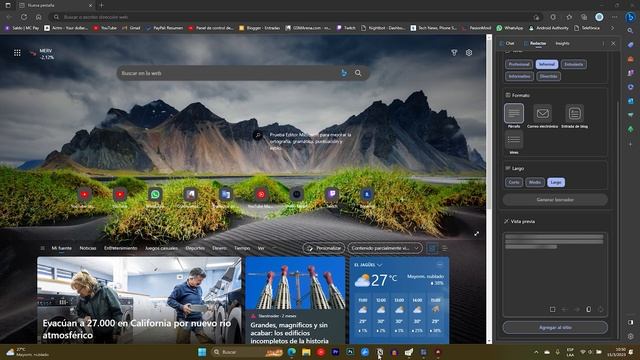Open browser favorites star icon
Screen dimensions: 640x360
(x=569, y=17)
